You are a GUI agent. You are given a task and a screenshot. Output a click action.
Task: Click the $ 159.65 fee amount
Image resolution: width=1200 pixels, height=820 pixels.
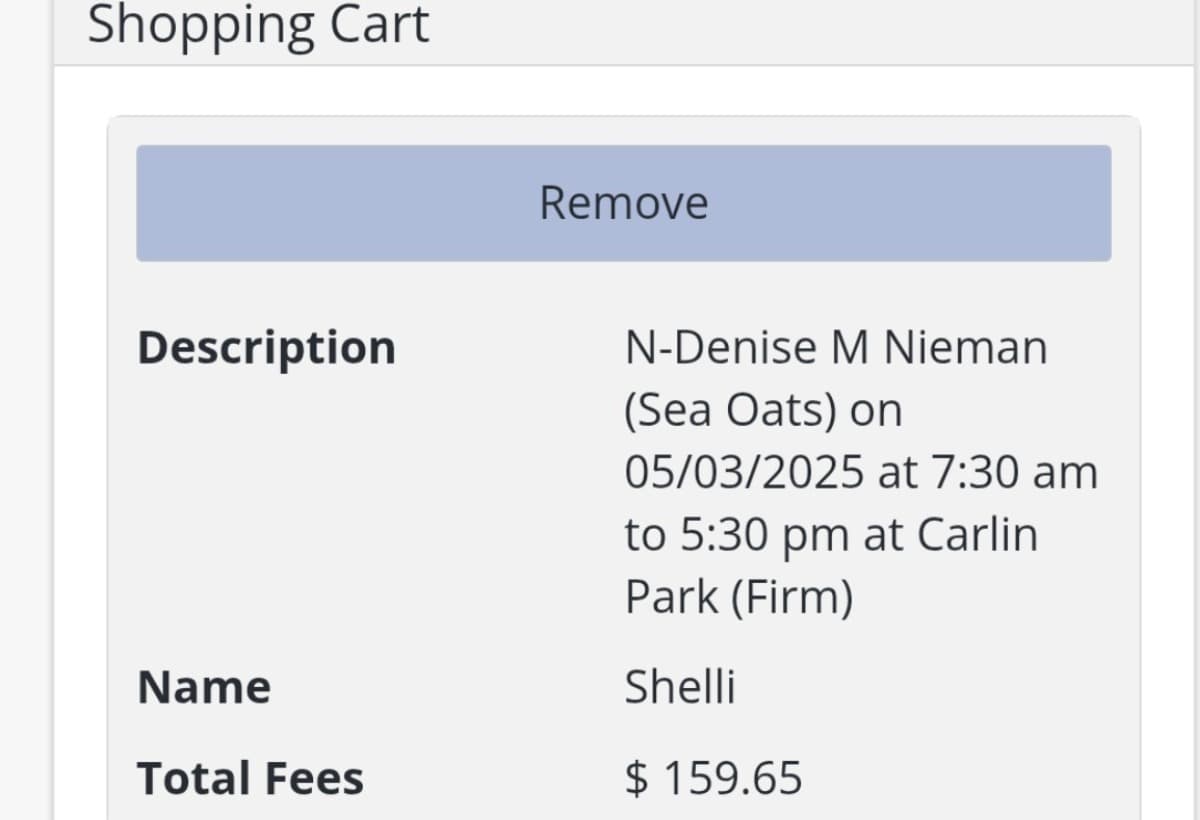click(x=713, y=778)
